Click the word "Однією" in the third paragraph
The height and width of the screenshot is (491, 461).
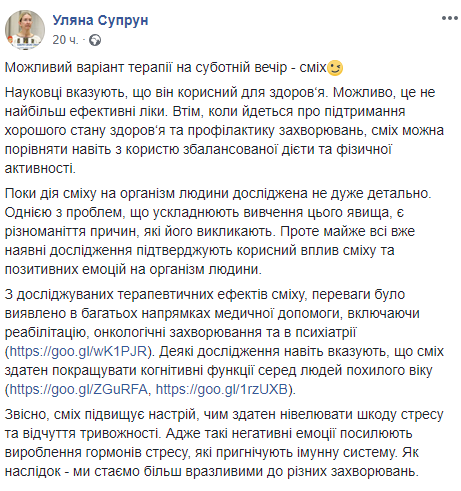pyautogui.click(x=28, y=212)
